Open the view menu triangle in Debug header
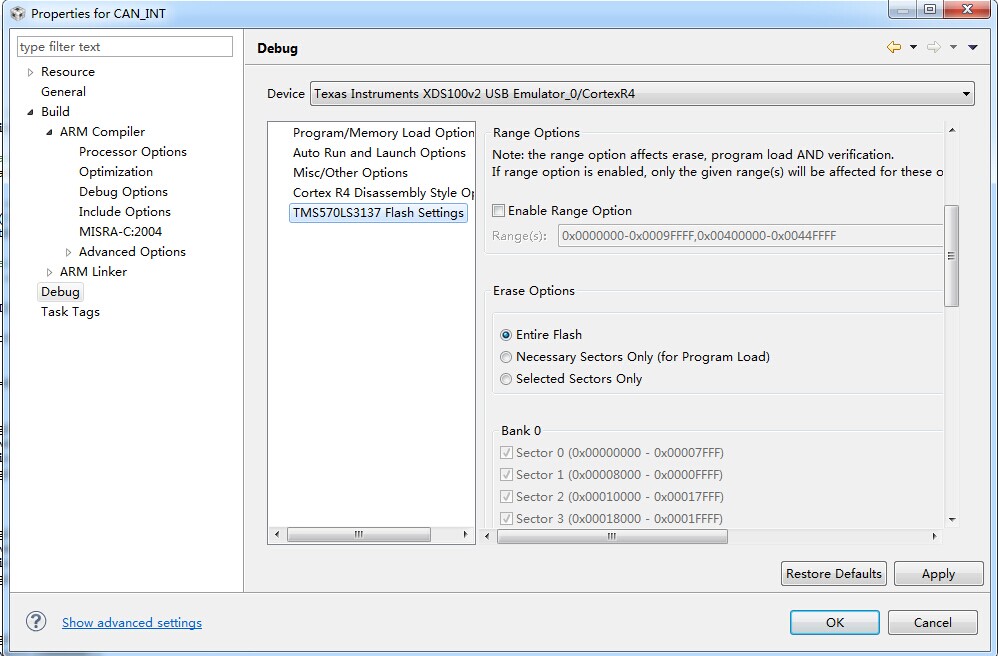The width and height of the screenshot is (998, 656). point(972,47)
